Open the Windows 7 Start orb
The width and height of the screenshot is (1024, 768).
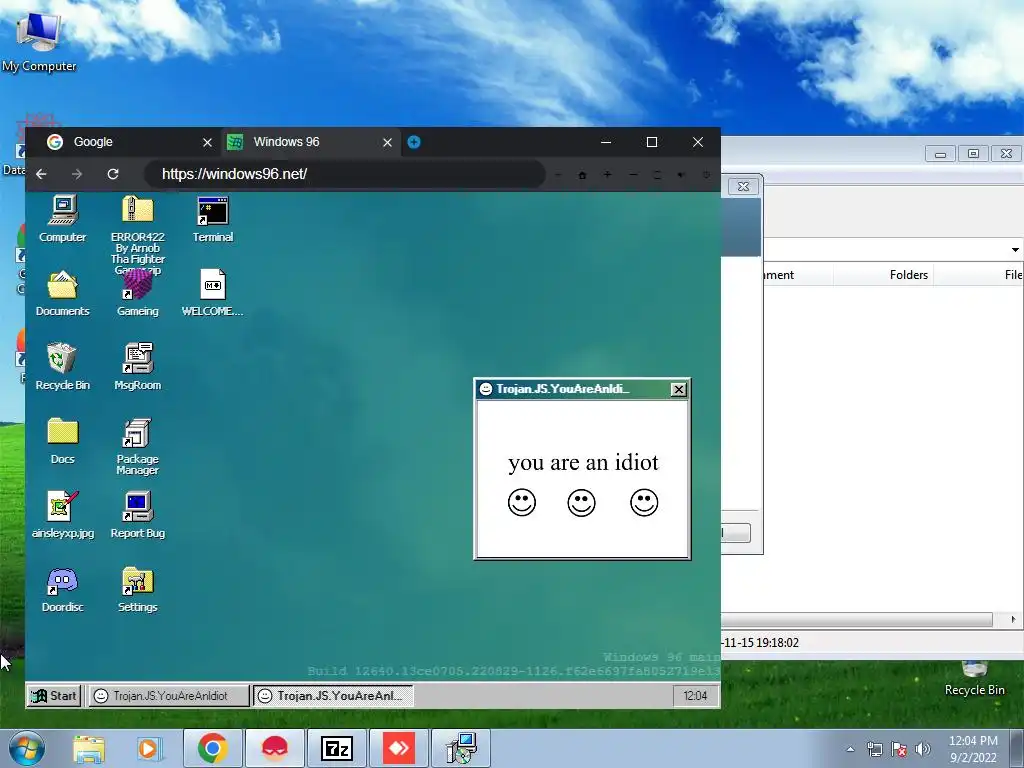point(26,748)
